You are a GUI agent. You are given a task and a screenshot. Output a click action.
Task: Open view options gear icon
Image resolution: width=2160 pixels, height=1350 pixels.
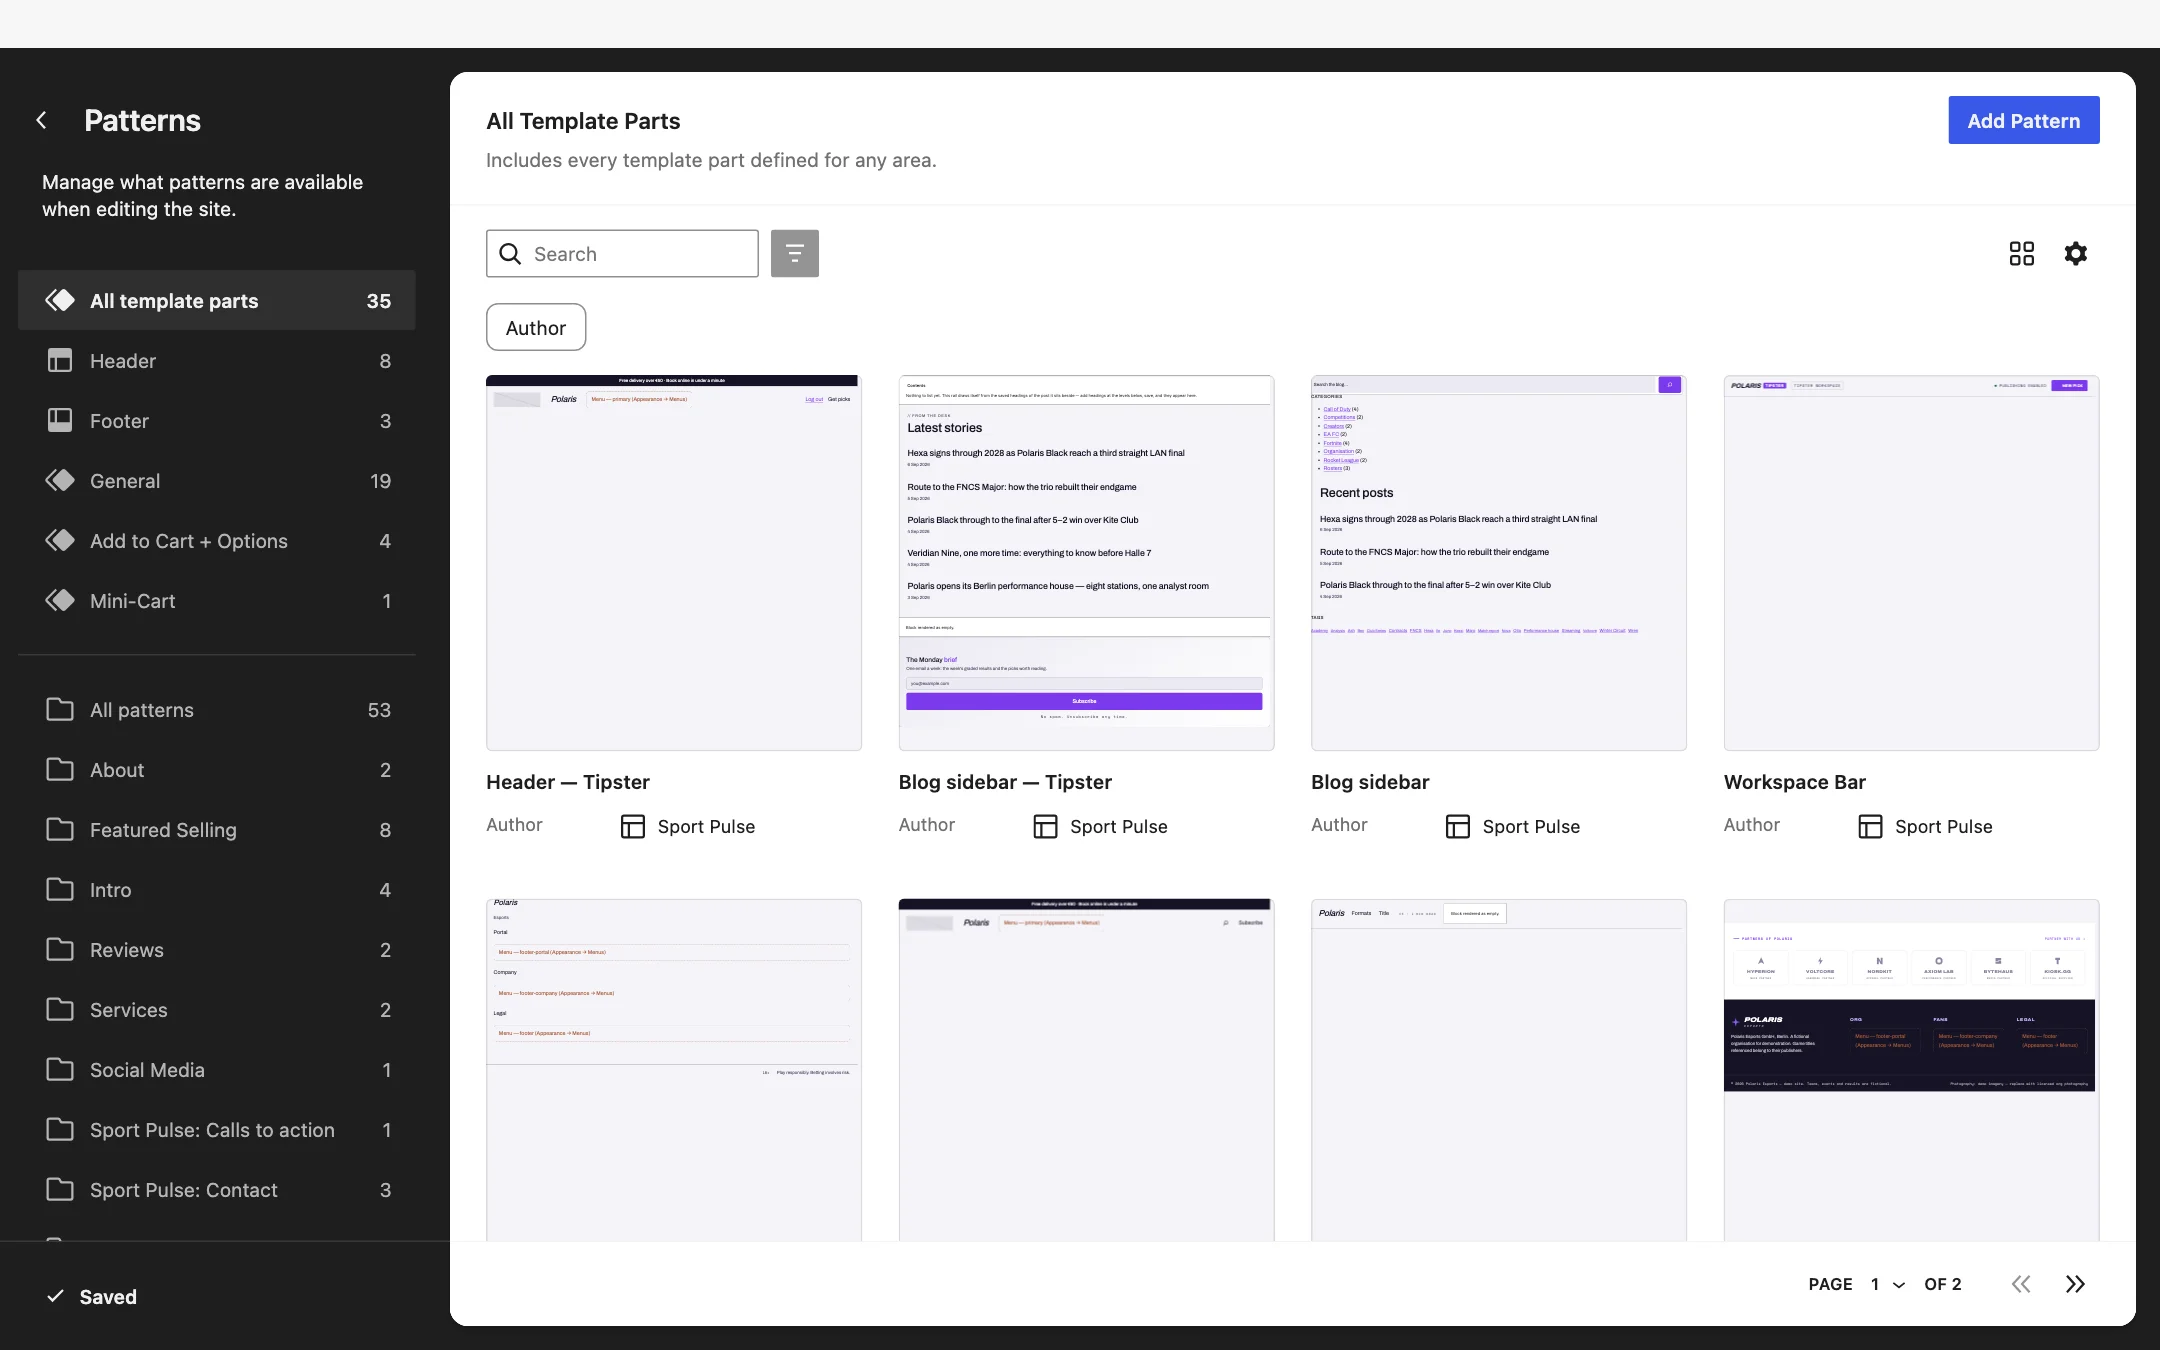2076,253
